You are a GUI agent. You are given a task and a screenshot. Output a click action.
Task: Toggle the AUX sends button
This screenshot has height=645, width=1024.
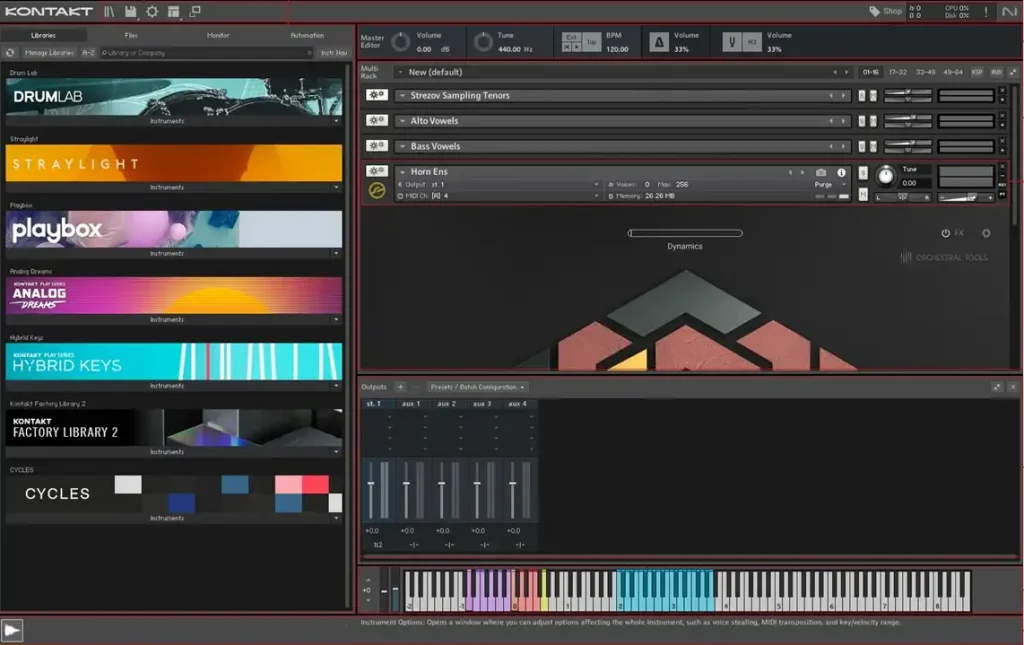coord(996,72)
